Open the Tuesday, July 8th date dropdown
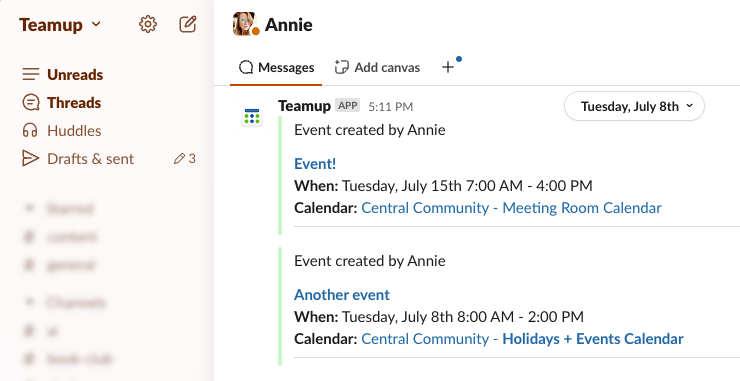Viewport: 740px width, 381px height. point(634,106)
